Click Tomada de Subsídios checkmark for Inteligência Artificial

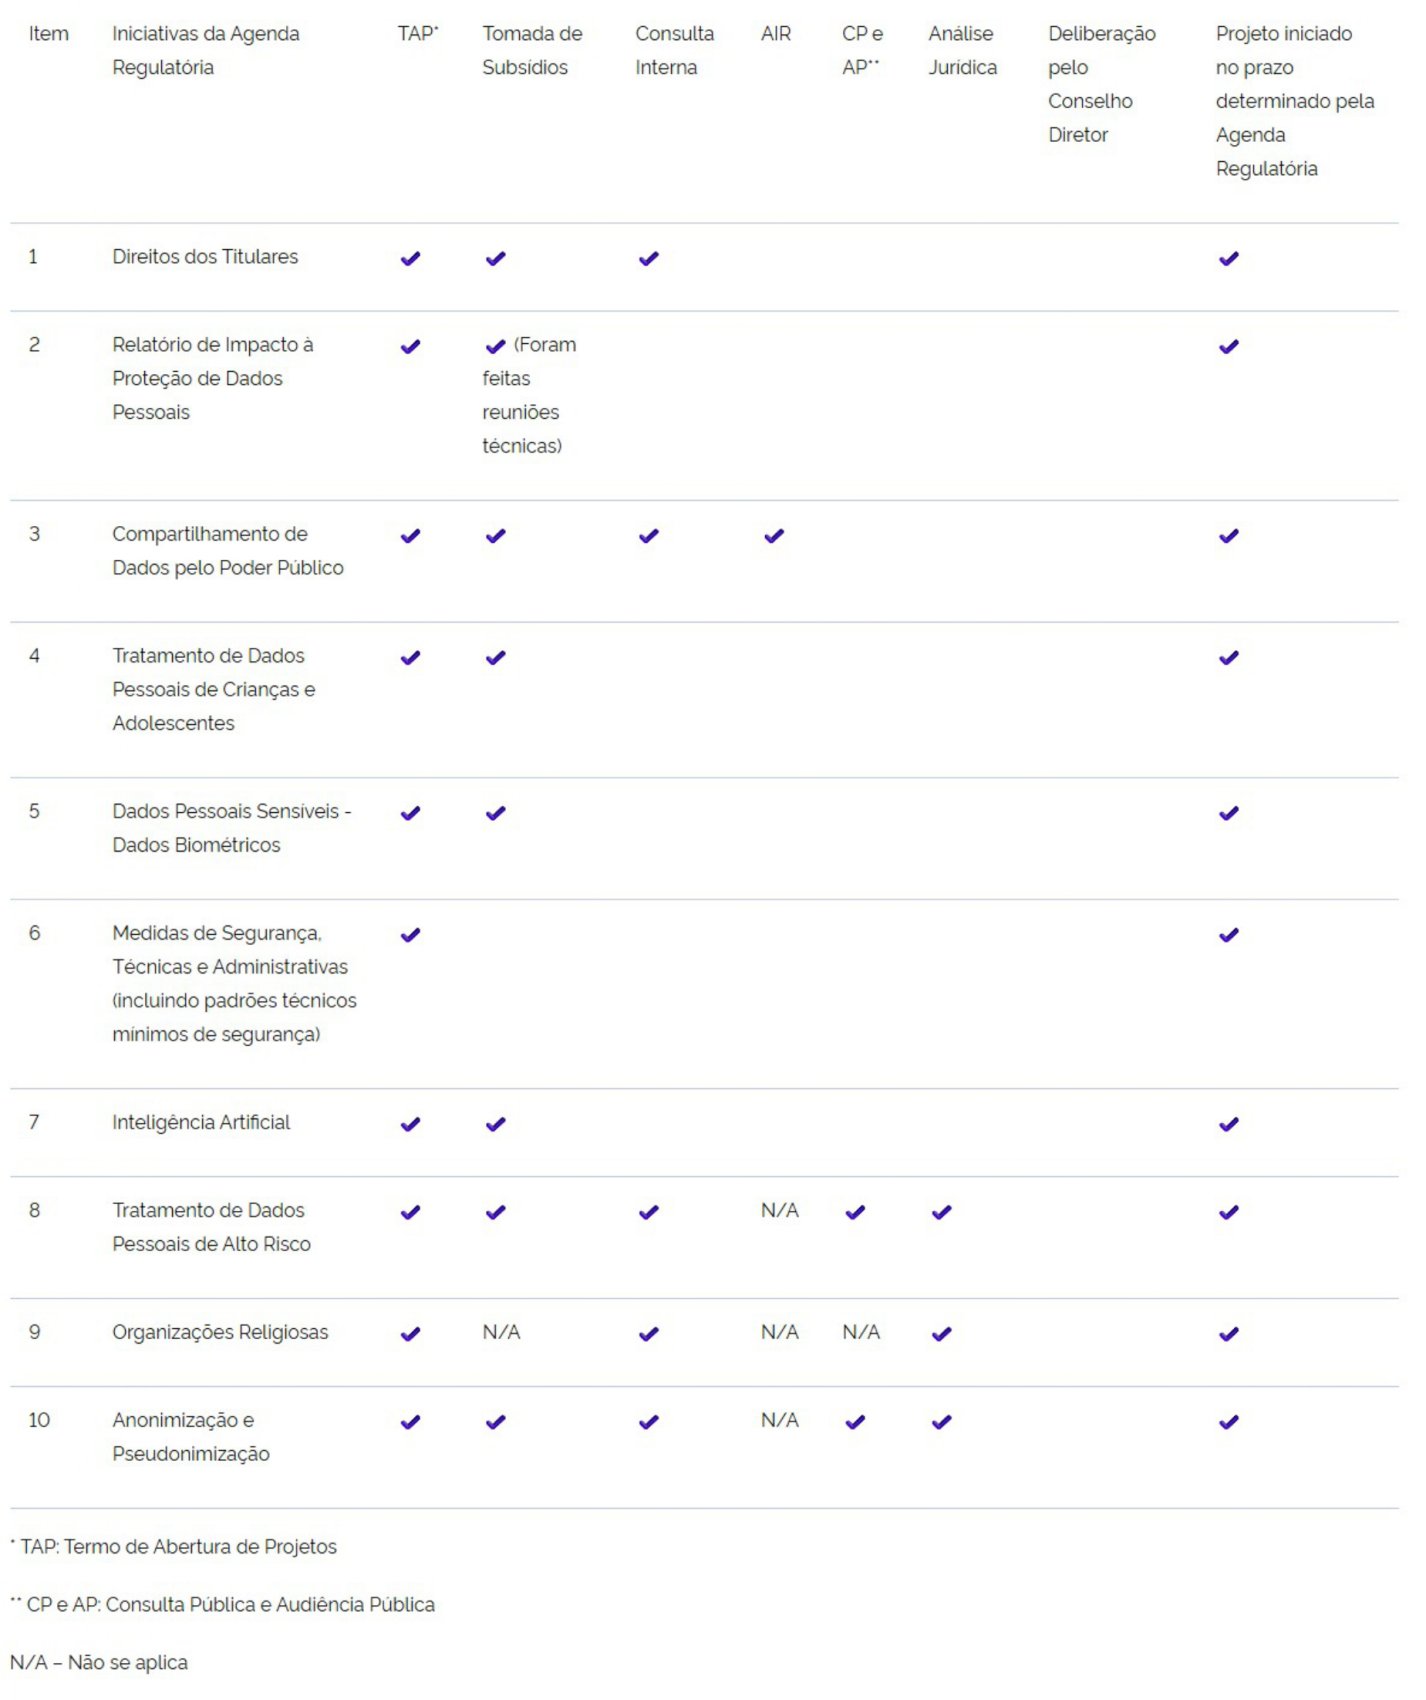(x=495, y=1124)
